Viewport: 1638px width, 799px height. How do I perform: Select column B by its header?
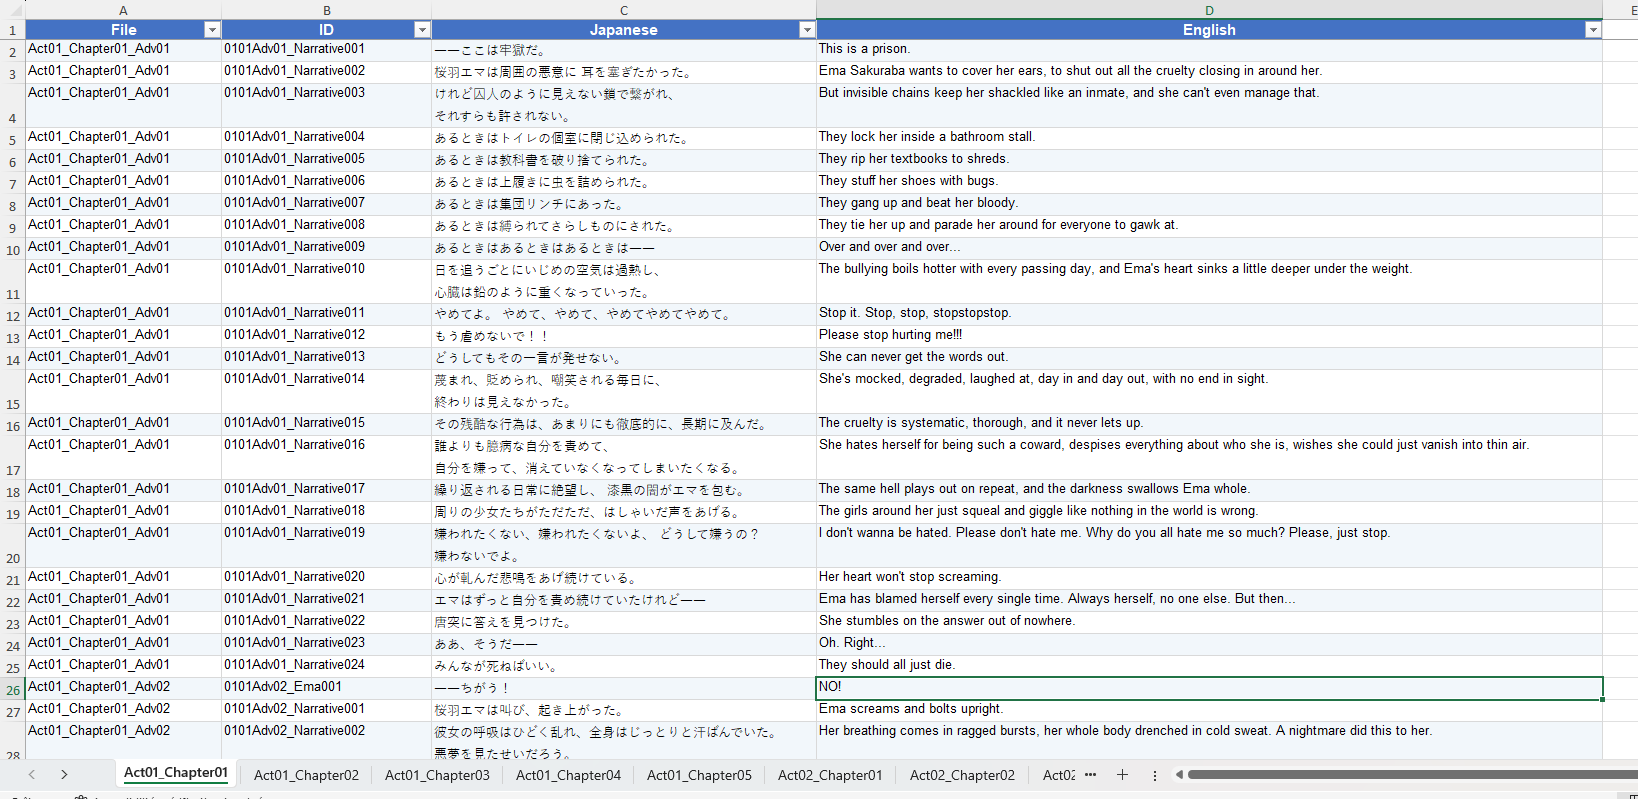tap(326, 10)
